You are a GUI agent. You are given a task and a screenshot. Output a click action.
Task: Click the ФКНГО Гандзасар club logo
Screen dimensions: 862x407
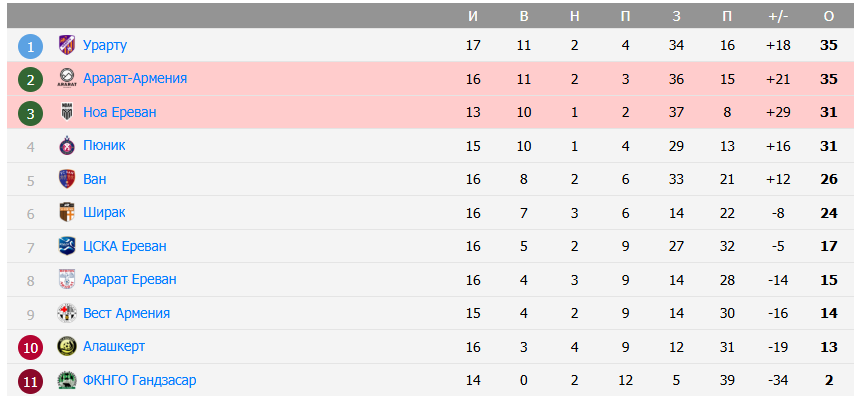(x=67, y=380)
